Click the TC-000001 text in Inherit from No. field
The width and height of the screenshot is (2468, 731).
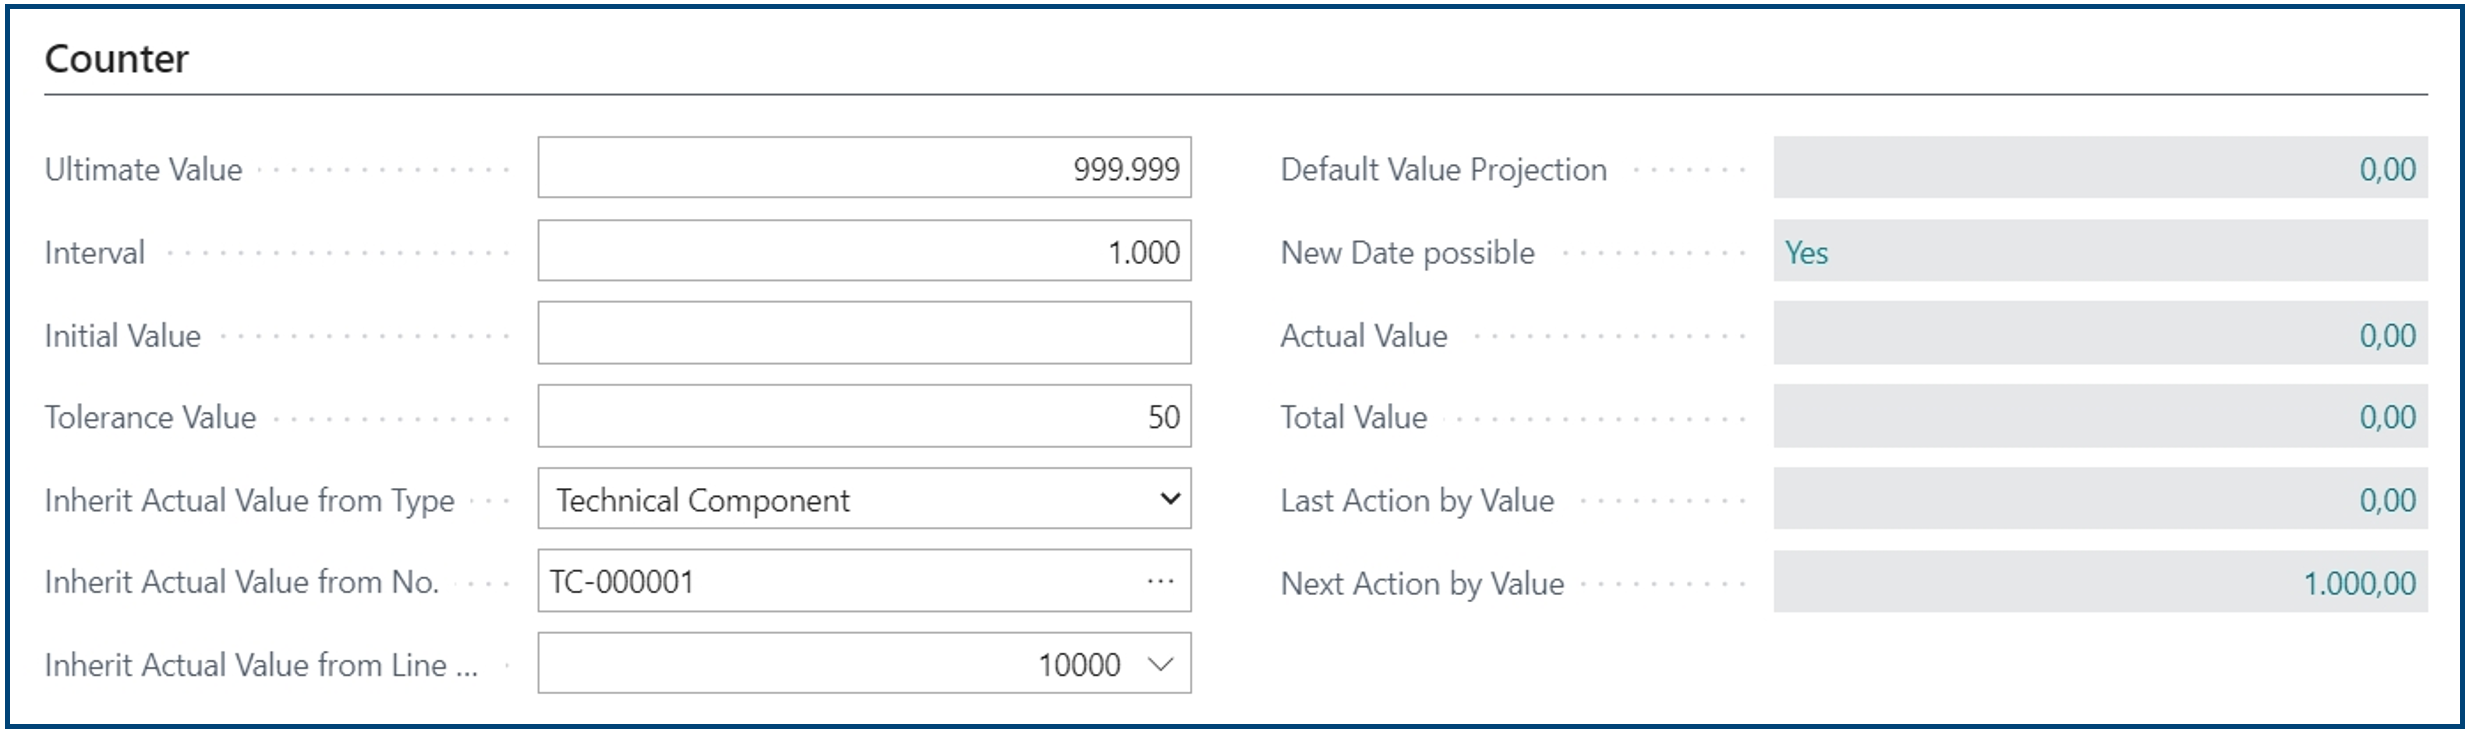(622, 581)
